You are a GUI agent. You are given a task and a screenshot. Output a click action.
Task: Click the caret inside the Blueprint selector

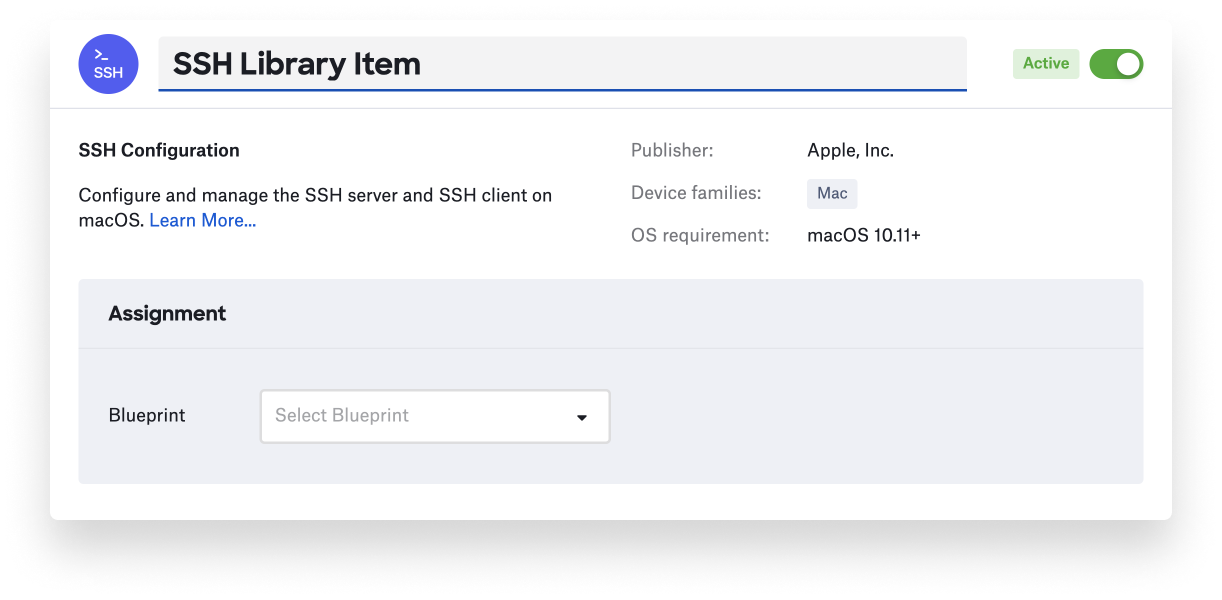coord(581,417)
